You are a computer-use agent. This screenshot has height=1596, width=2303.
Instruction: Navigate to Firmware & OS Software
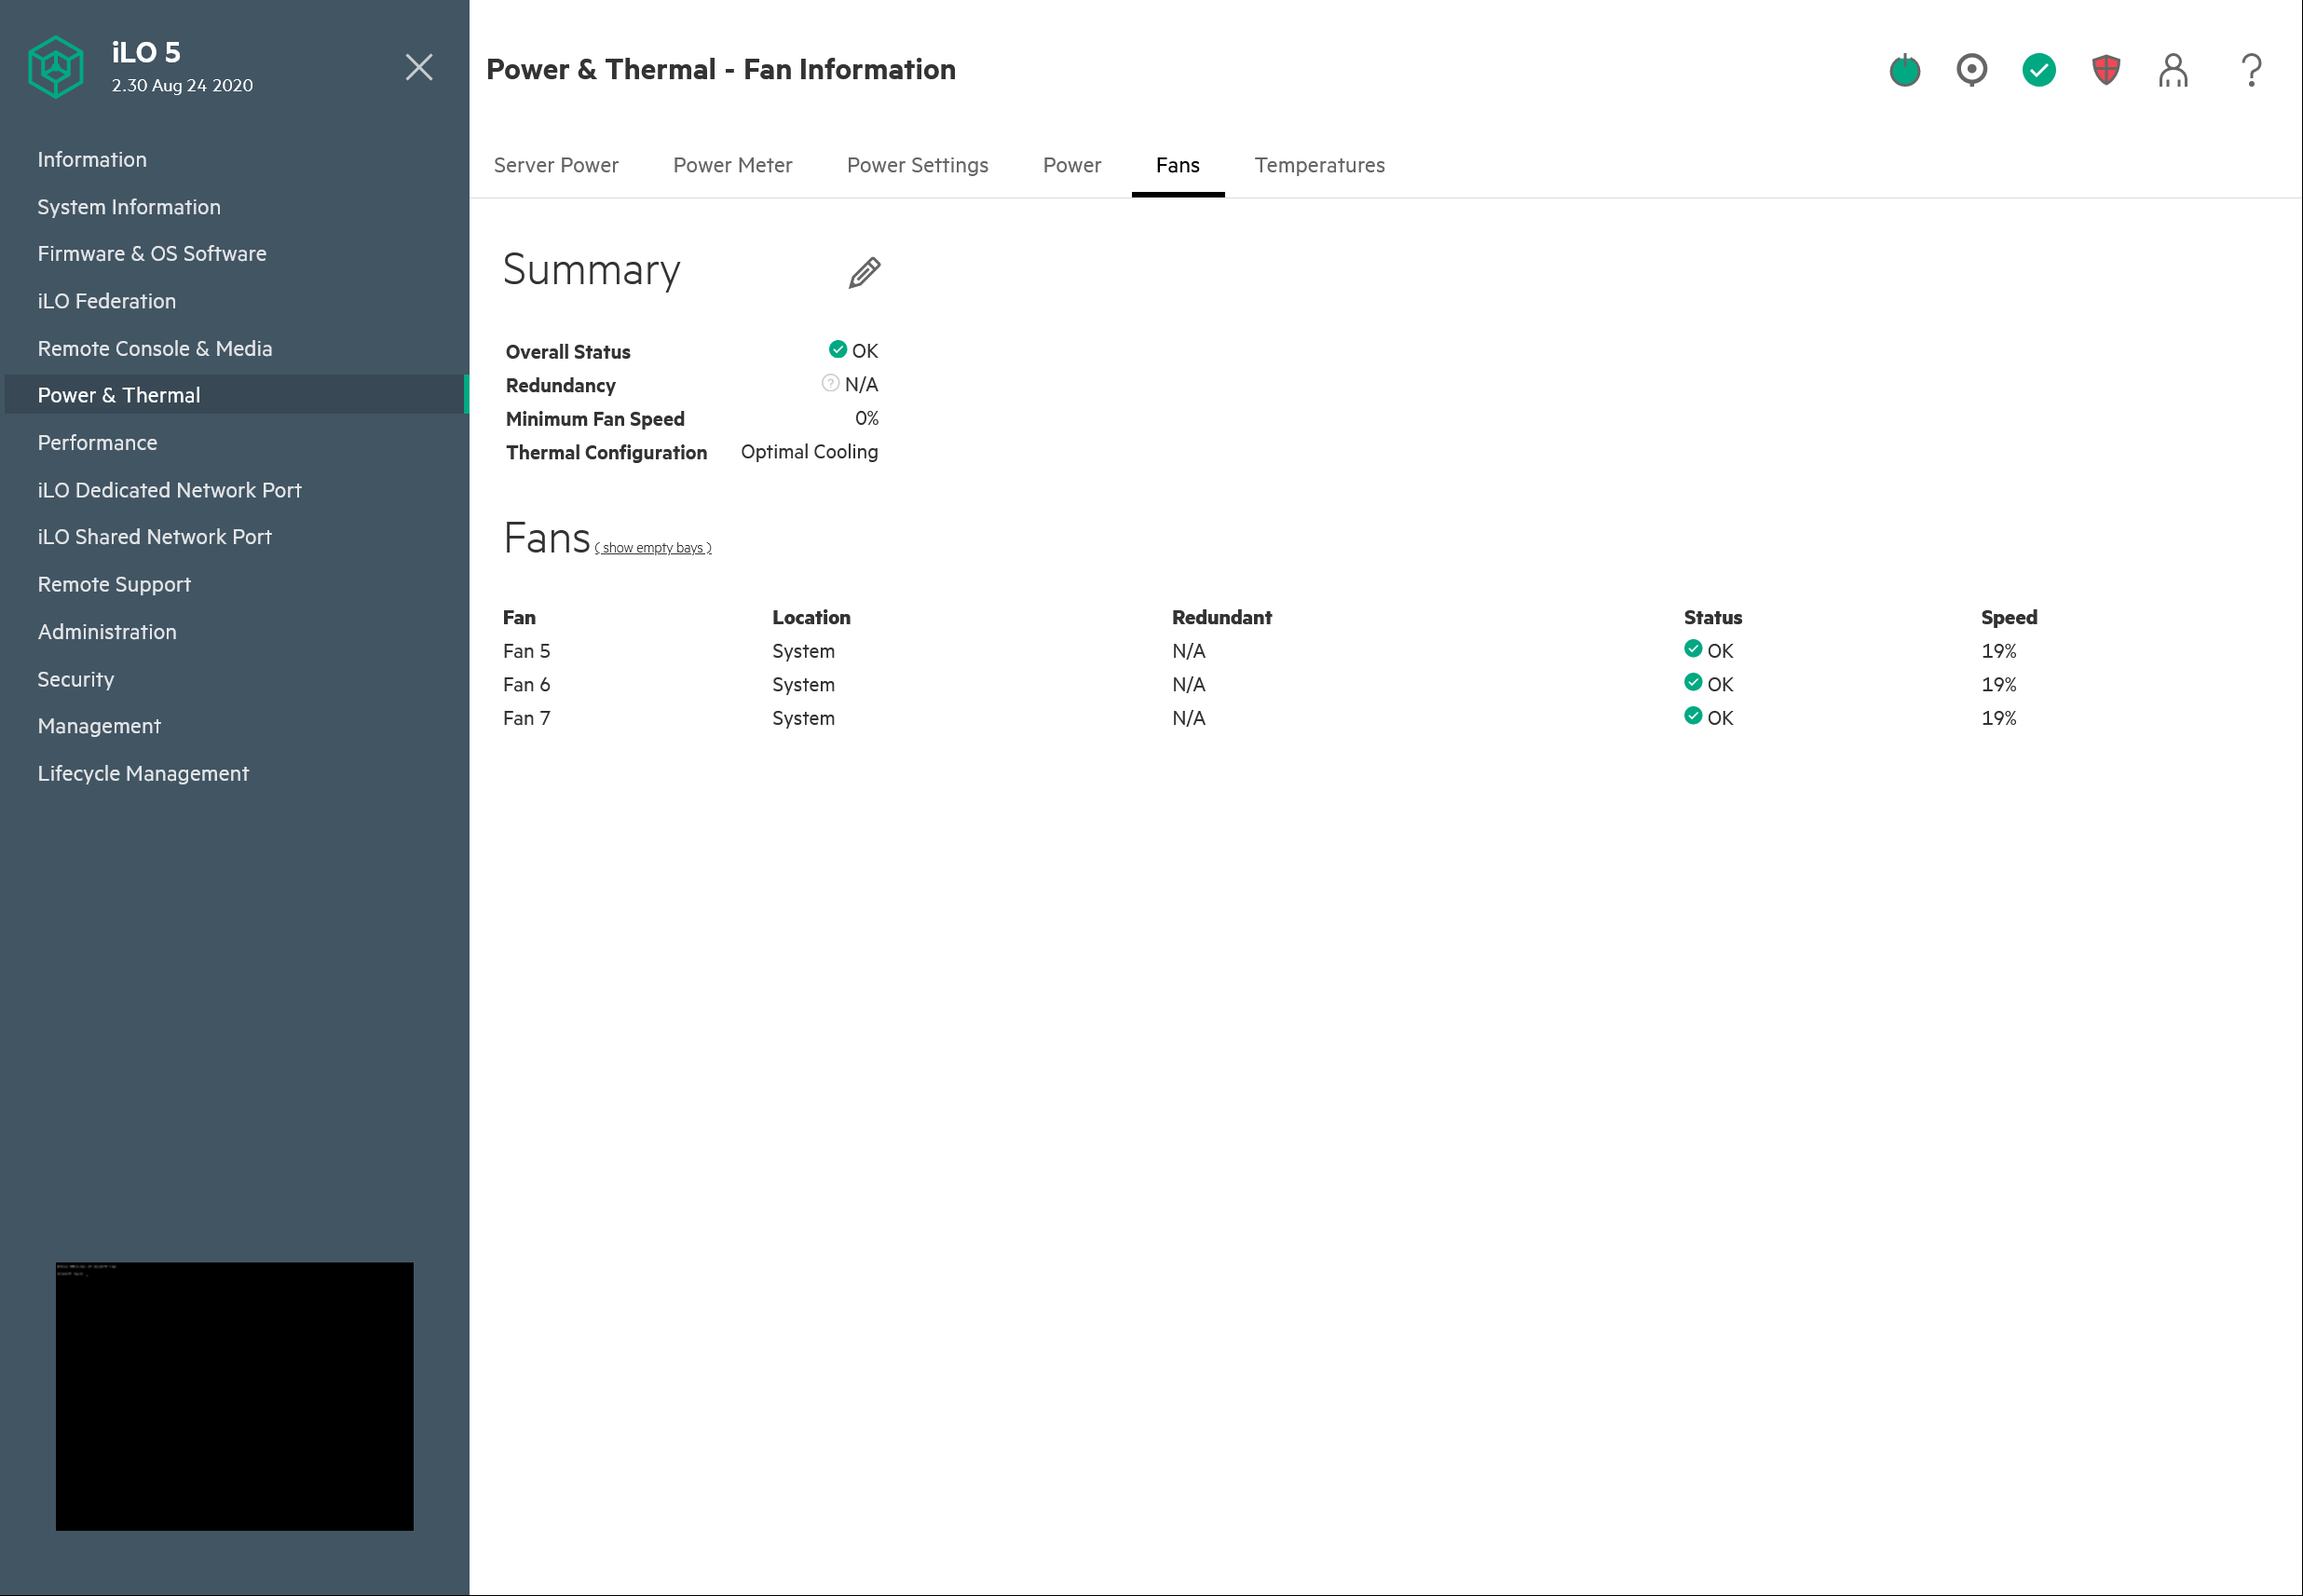click(x=152, y=253)
